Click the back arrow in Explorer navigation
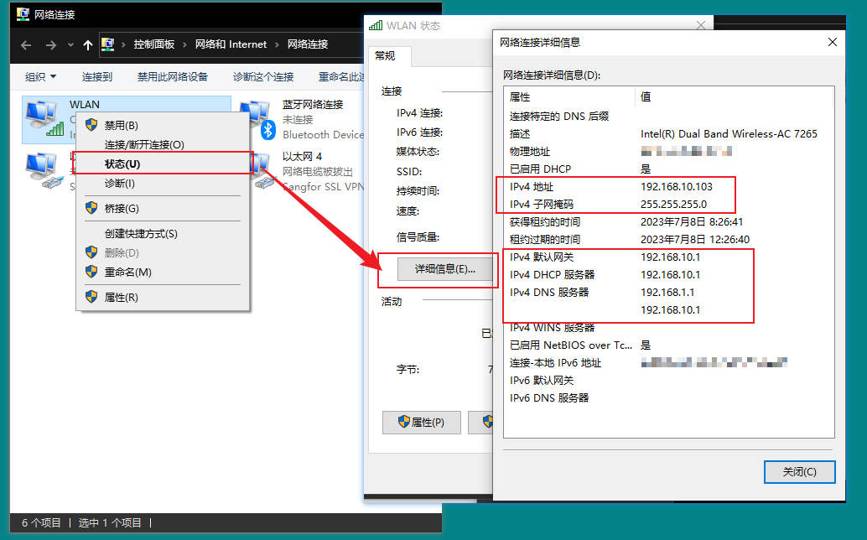The image size is (867, 540). click(x=26, y=45)
